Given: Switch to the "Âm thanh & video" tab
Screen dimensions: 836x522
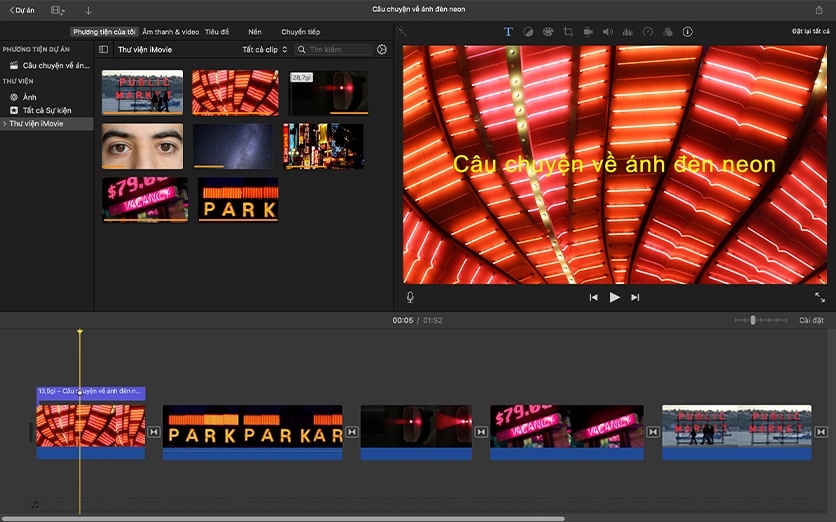Looking at the screenshot, I should pos(170,32).
